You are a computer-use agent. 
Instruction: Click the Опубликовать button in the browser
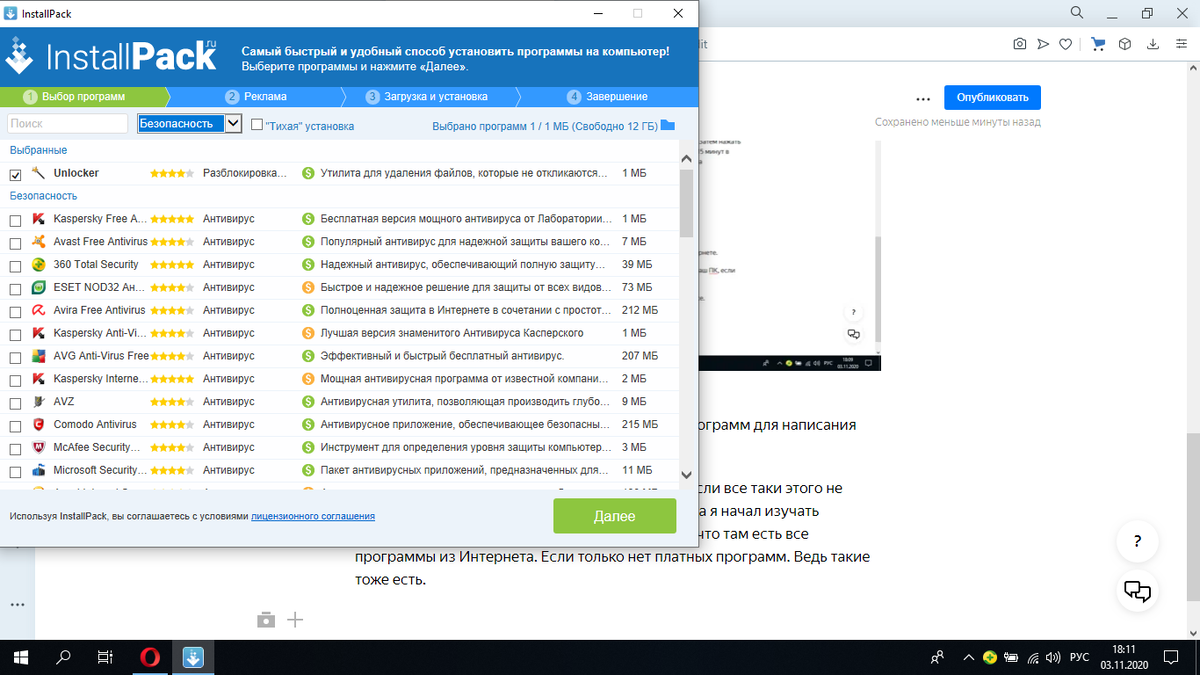point(992,97)
